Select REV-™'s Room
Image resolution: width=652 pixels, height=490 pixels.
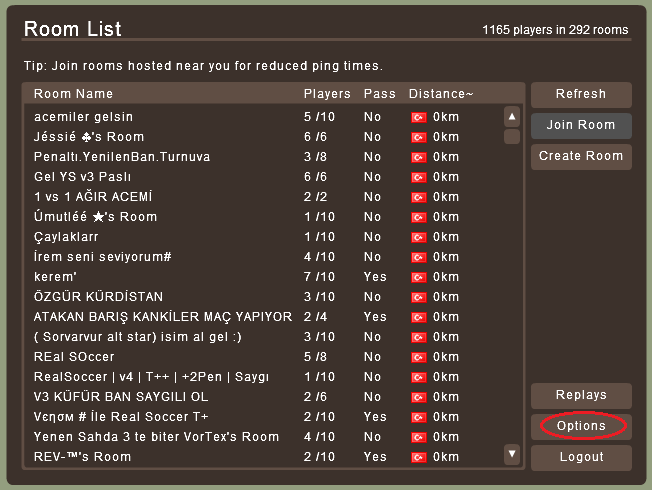pyautogui.click(x=264, y=457)
